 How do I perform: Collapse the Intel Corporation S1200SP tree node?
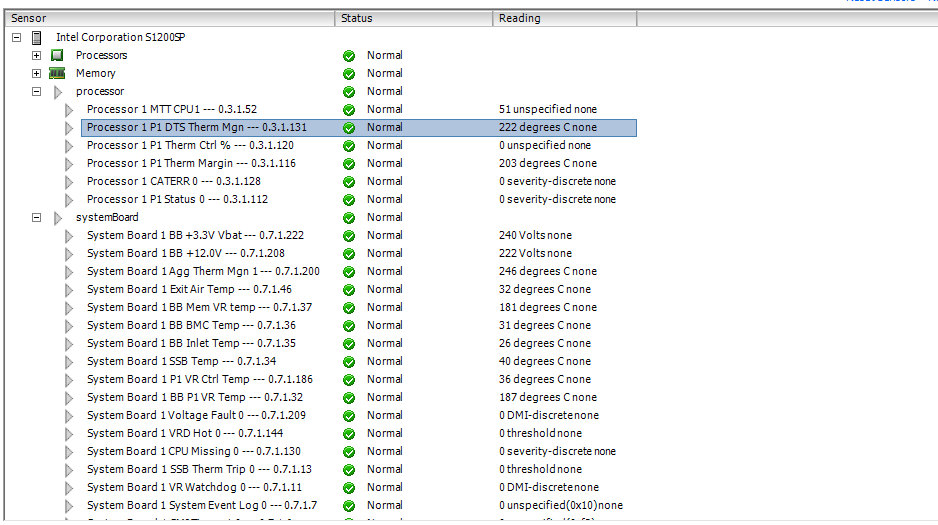pos(17,38)
